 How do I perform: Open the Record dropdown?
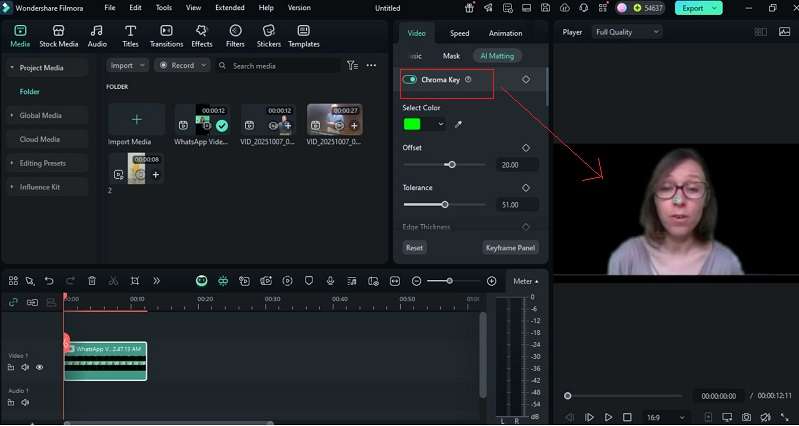[182, 65]
